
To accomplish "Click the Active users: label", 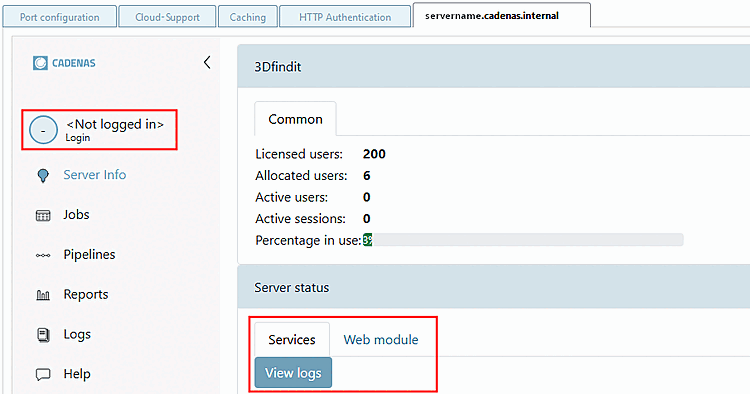I will click(x=292, y=197).
